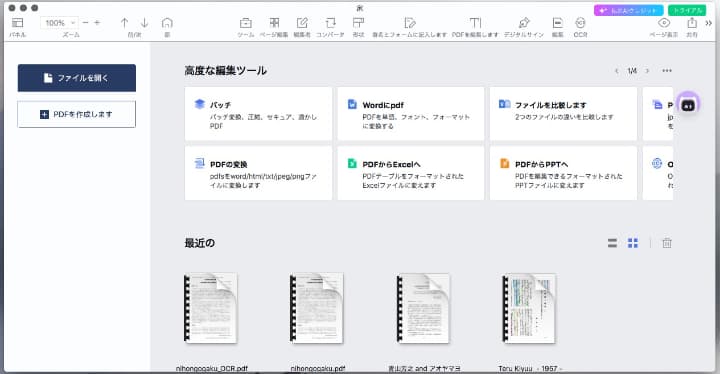Select the Edit PDF text tool (PDFを編集します)
Image resolution: width=720 pixels, height=374 pixels.
tap(475, 23)
